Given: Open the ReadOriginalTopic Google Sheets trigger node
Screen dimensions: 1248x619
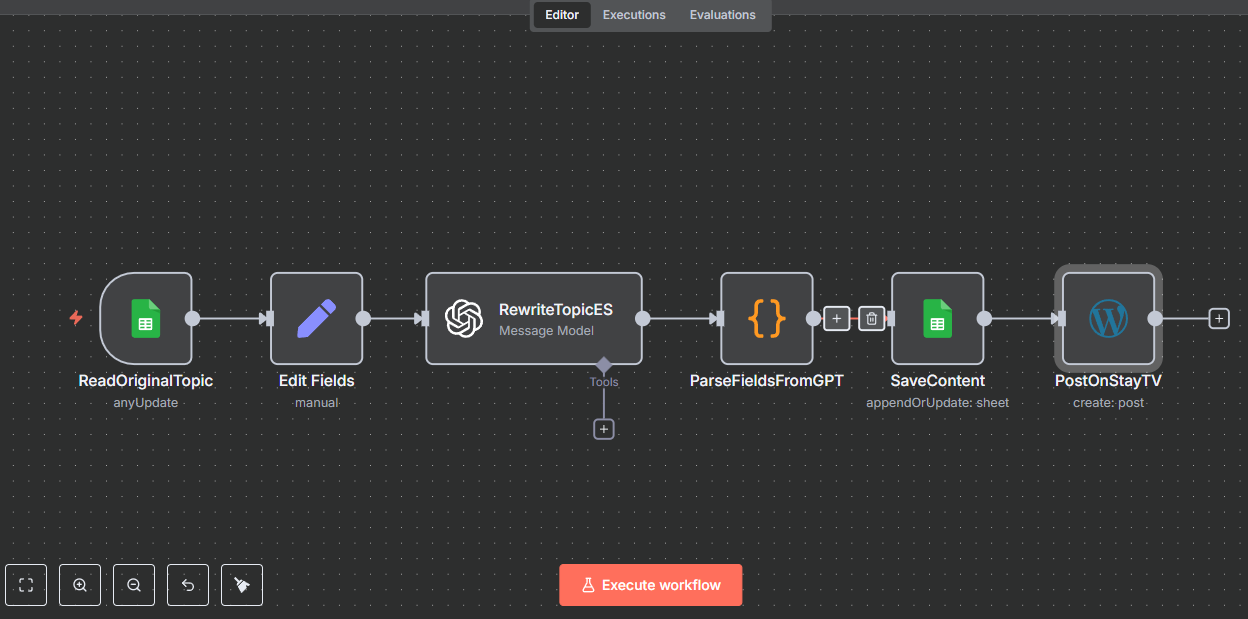Looking at the screenshot, I should pos(146,319).
